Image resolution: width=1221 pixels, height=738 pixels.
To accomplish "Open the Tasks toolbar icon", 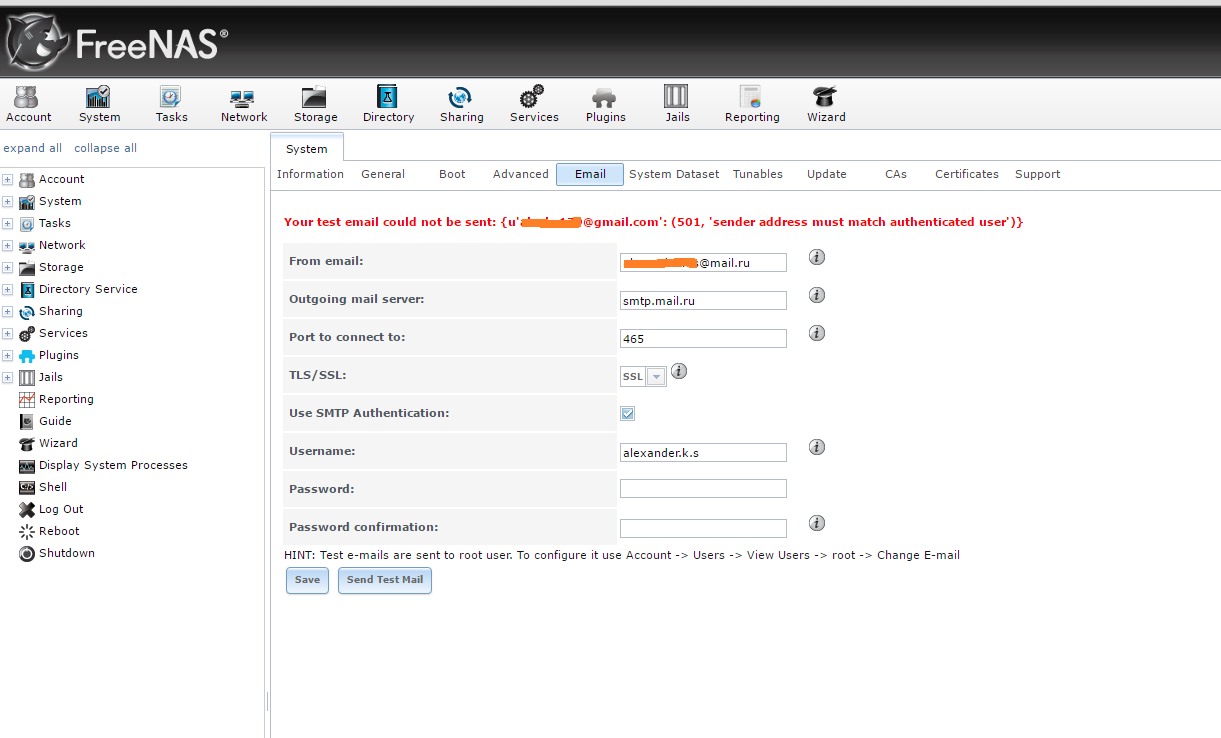I will pos(171,104).
